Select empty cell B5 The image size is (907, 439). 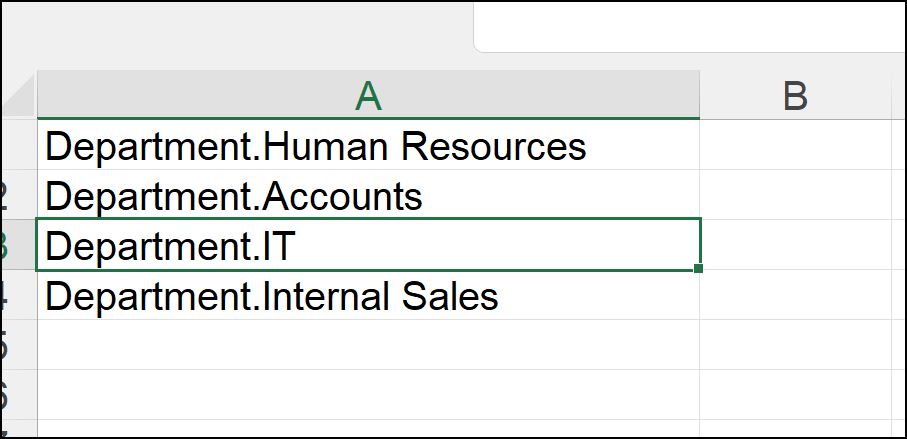796,345
